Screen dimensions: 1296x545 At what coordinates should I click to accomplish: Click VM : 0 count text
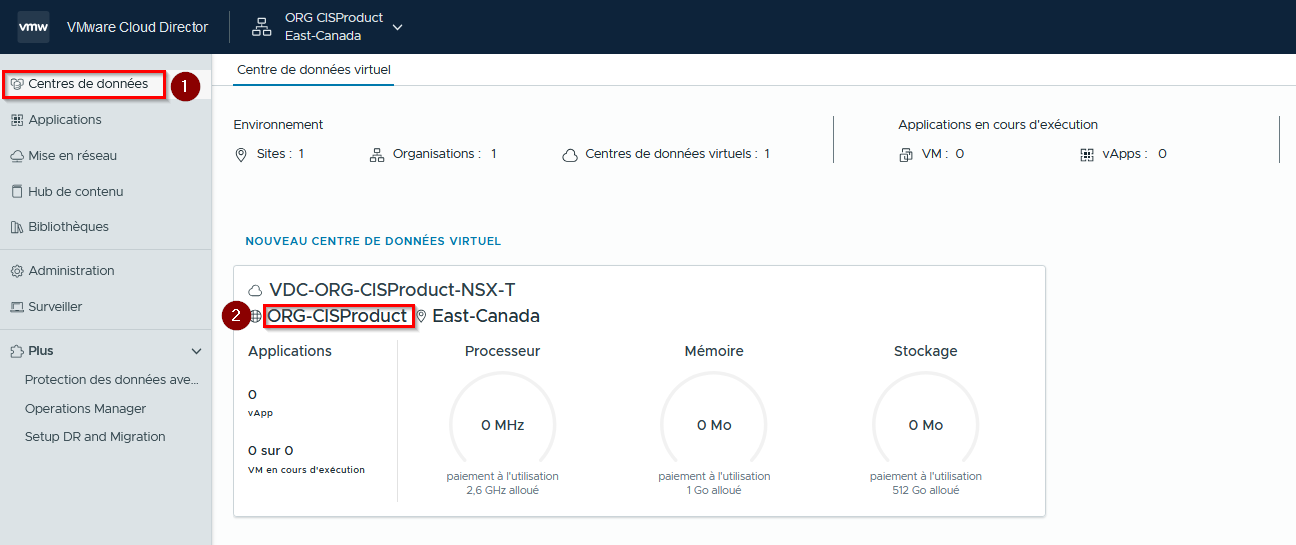coord(943,154)
